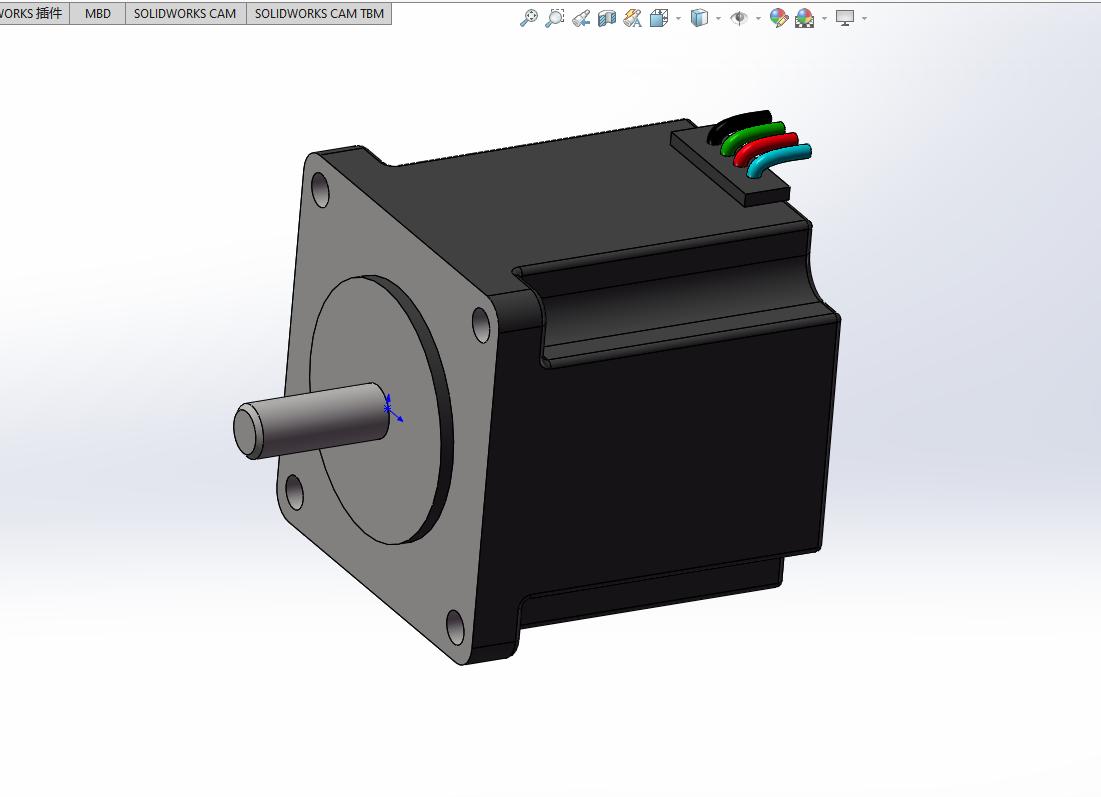Select the red wire on the motor

coord(765,146)
